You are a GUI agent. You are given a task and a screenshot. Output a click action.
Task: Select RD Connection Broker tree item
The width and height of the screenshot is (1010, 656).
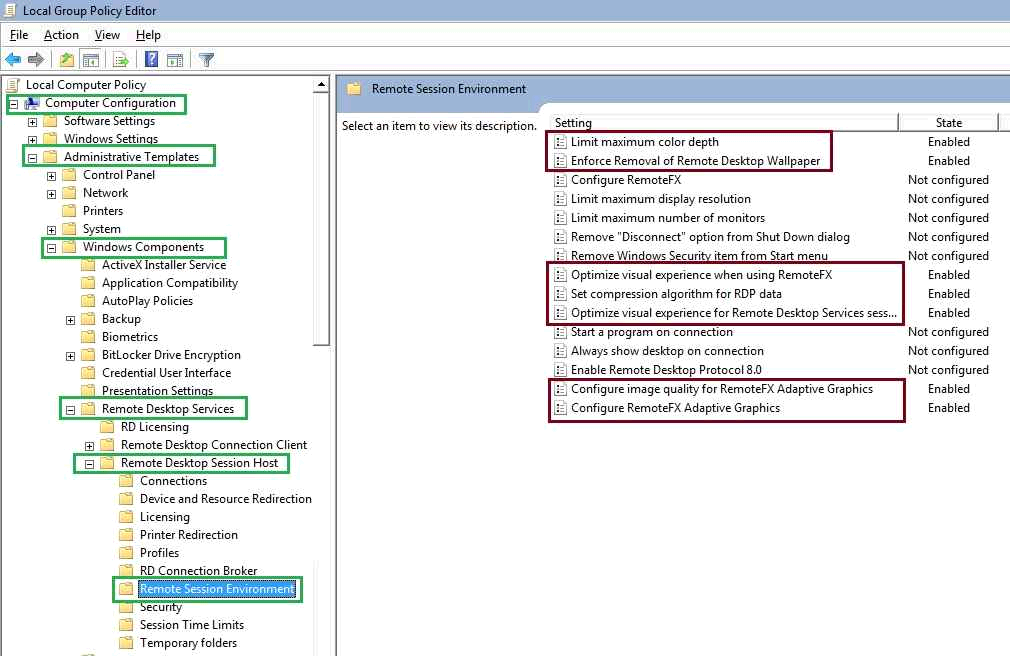[198, 571]
